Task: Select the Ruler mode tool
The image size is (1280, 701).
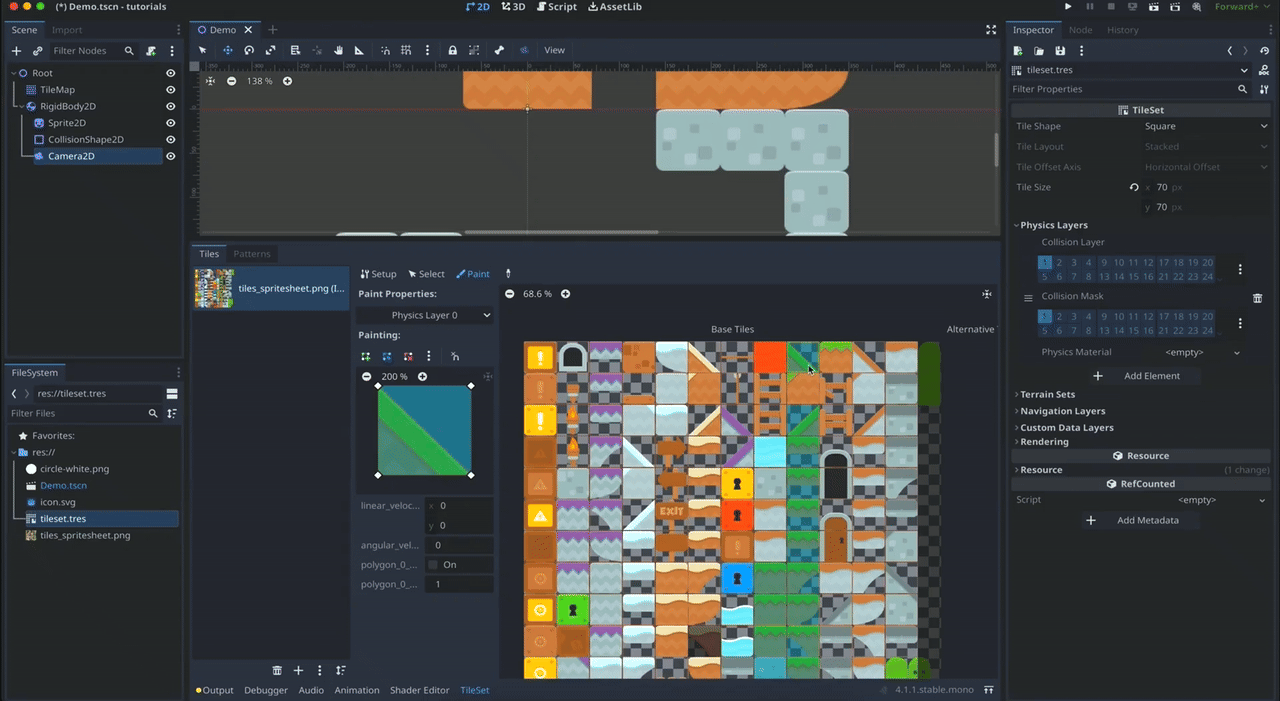Action: click(359, 50)
